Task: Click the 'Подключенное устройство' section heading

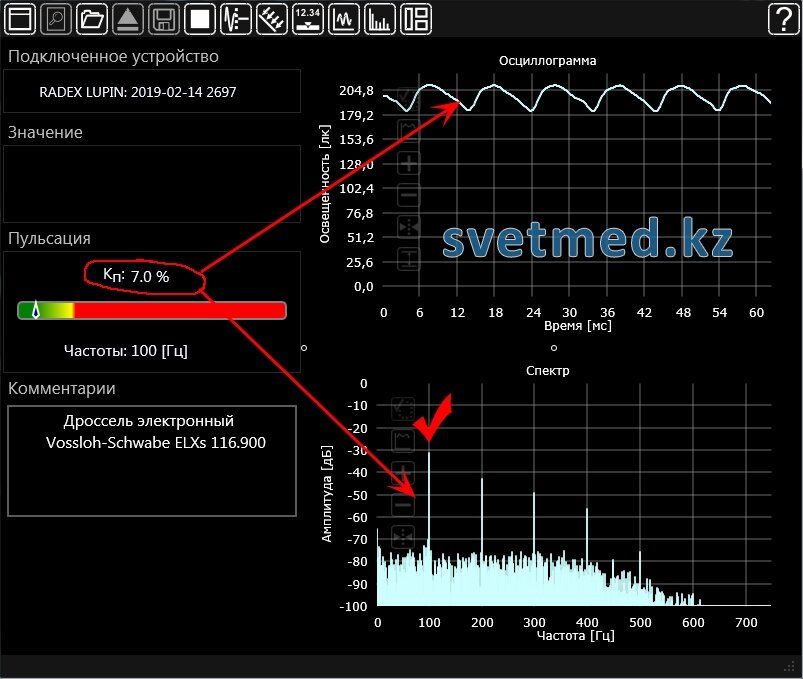Action: click(x=113, y=56)
